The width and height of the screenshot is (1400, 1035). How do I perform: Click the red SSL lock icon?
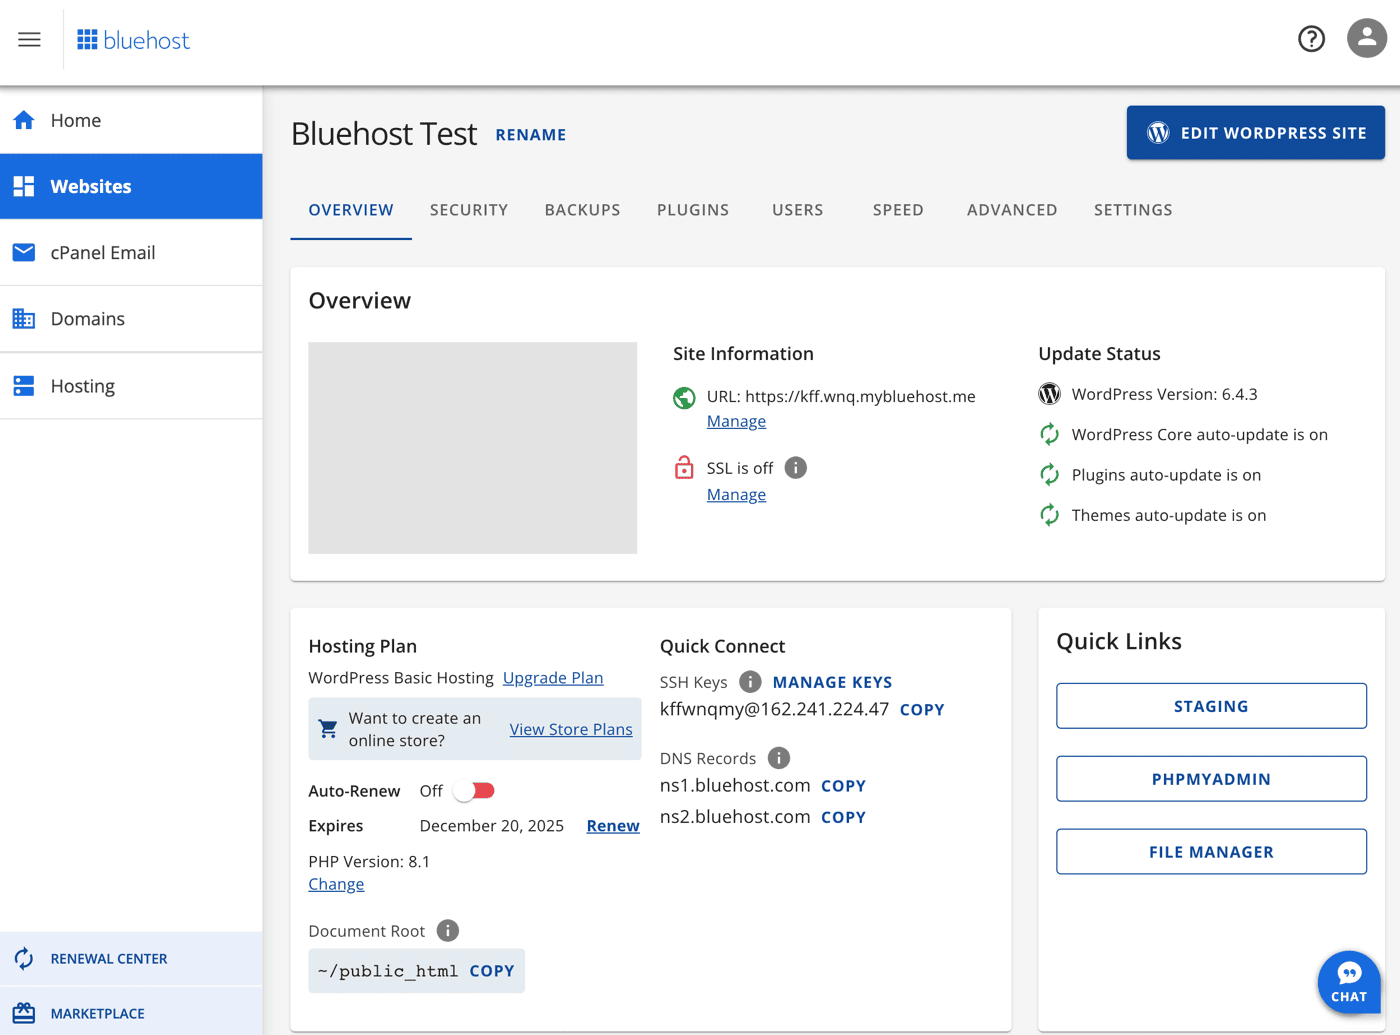coord(684,467)
